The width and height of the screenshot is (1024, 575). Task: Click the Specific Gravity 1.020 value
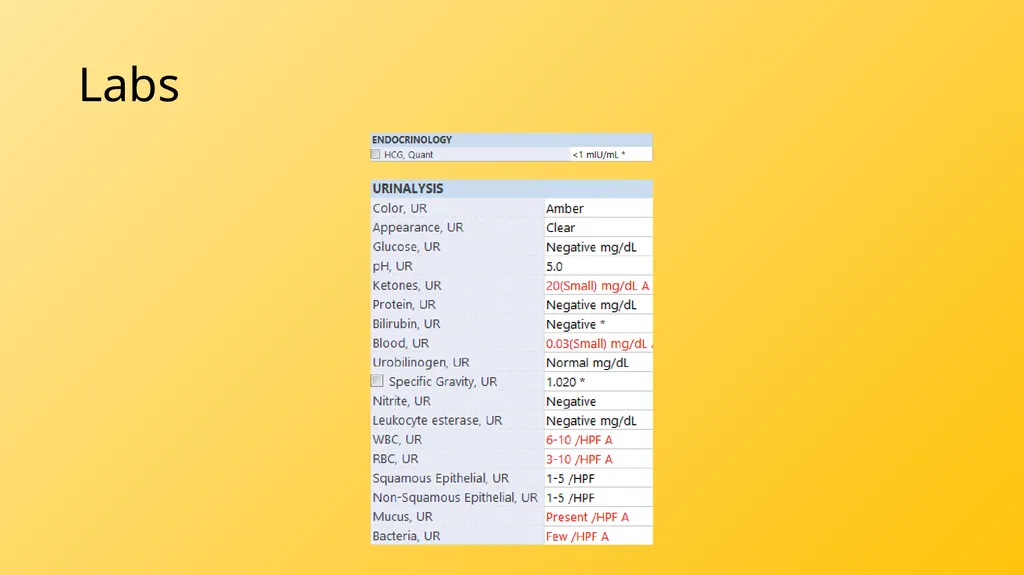[566, 382]
